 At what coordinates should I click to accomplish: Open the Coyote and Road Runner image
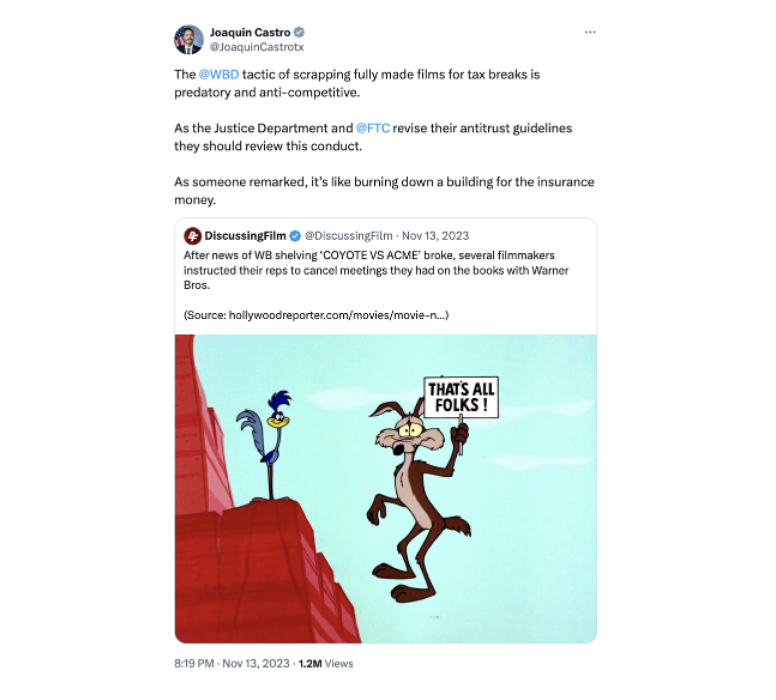click(386, 489)
